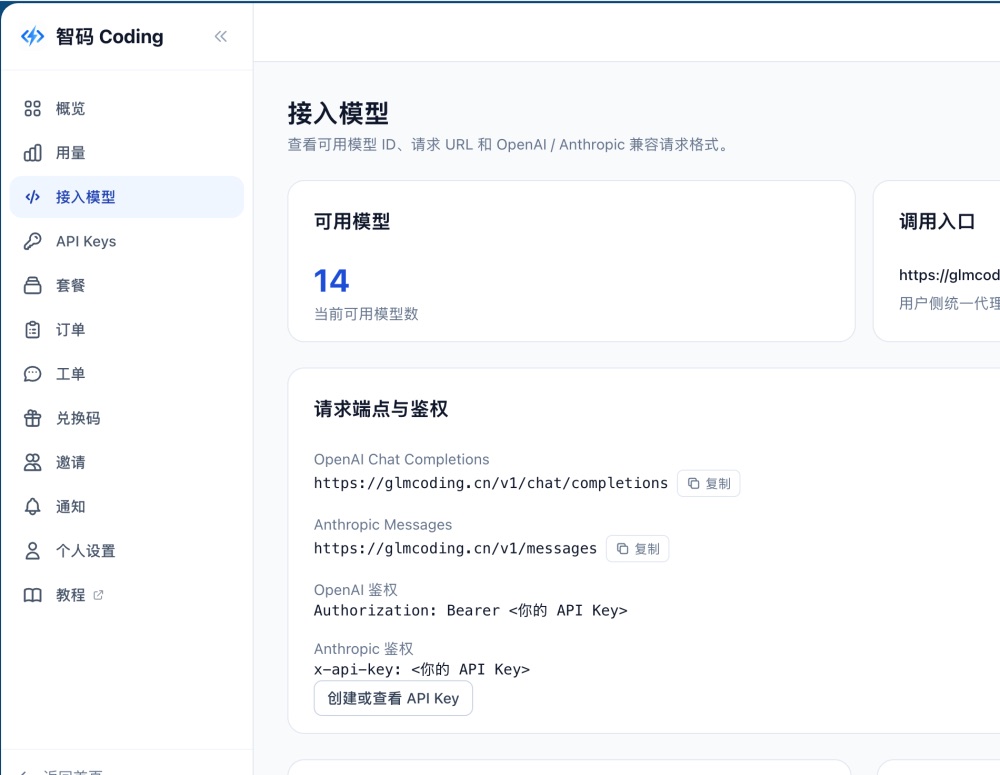Image resolution: width=1000 pixels, height=775 pixels.
Task: Go to 用量 usage page
Action: [127, 153]
